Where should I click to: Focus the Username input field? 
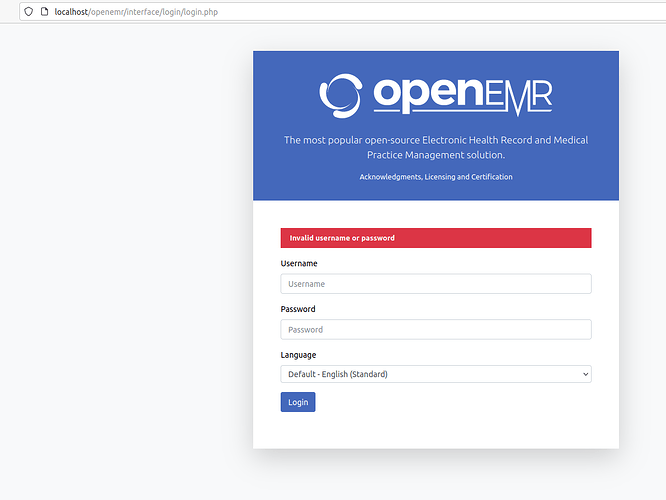(436, 284)
